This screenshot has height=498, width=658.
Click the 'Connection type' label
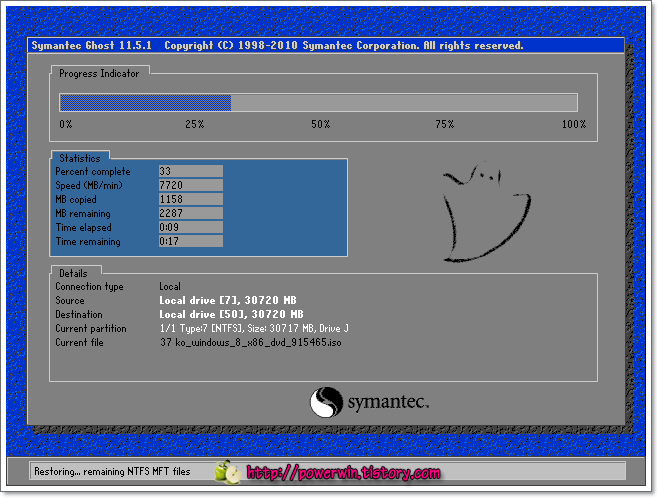point(89,287)
